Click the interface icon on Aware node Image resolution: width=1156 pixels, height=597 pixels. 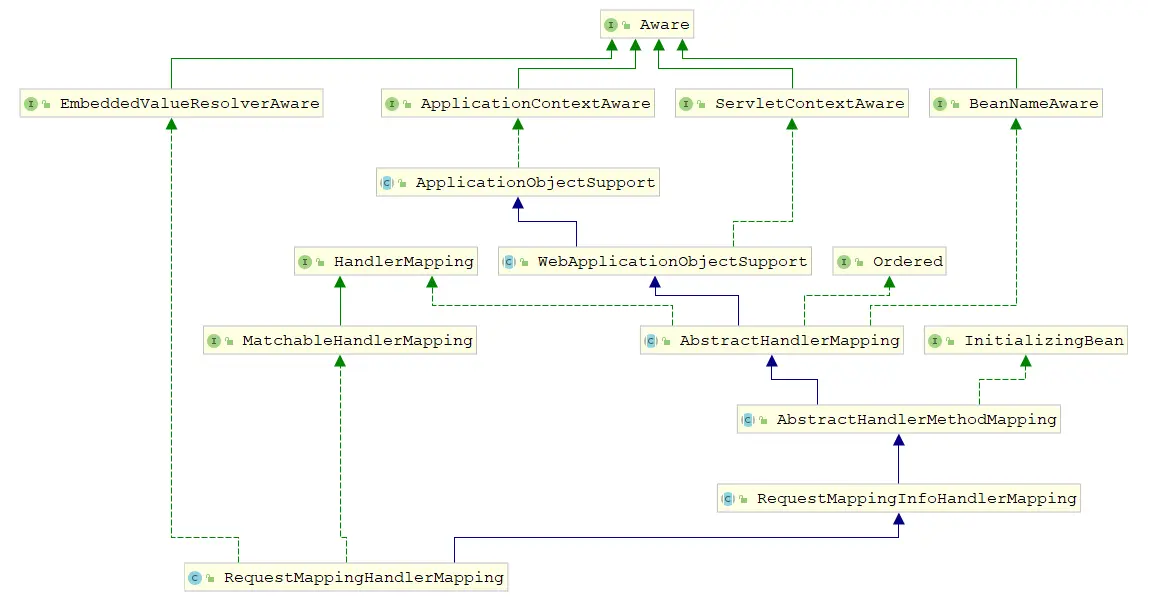click(611, 24)
